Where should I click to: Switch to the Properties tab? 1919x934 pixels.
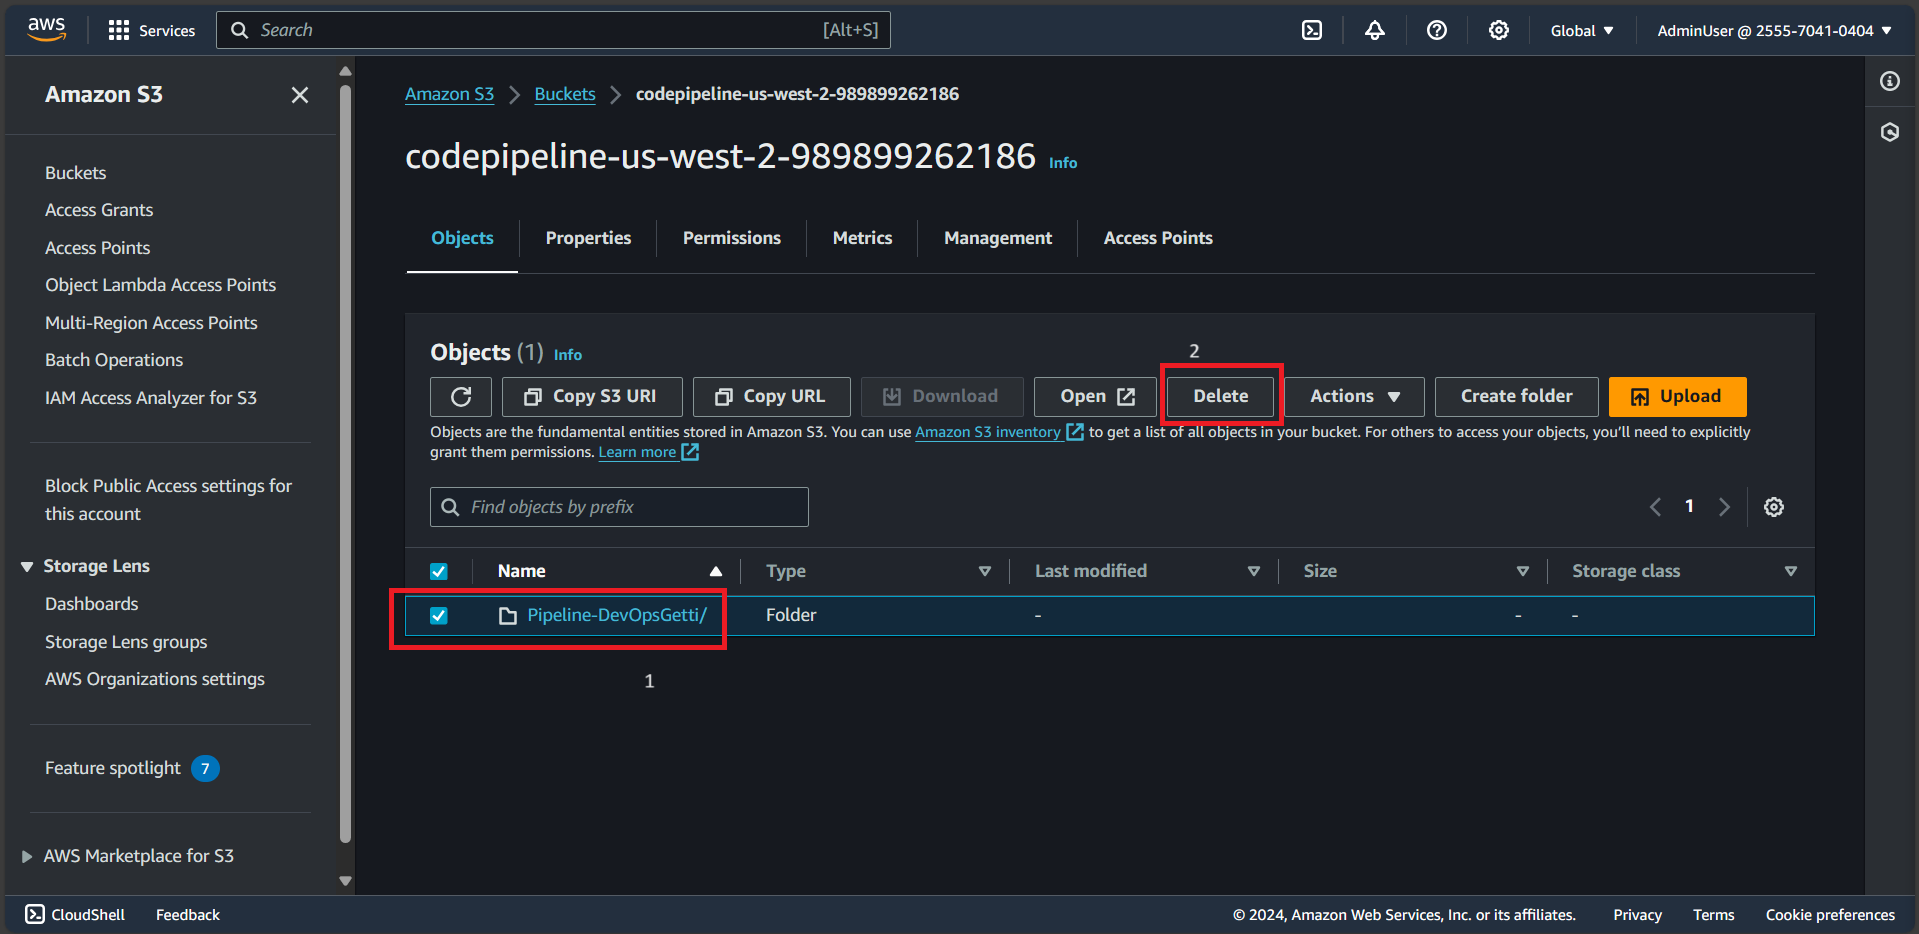coord(588,238)
